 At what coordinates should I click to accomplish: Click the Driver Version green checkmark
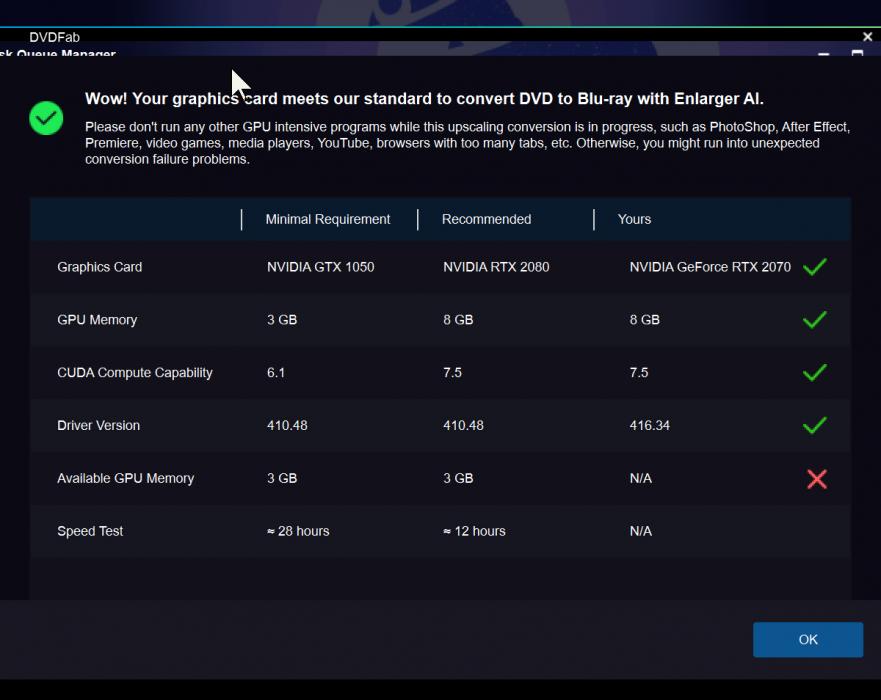(x=815, y=425)
